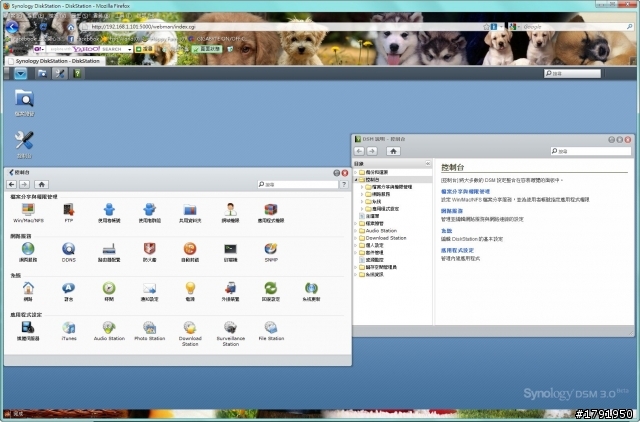Open the Surveillance Station icon
Viewport: 640px width, 422px height.
coord(230,328)
